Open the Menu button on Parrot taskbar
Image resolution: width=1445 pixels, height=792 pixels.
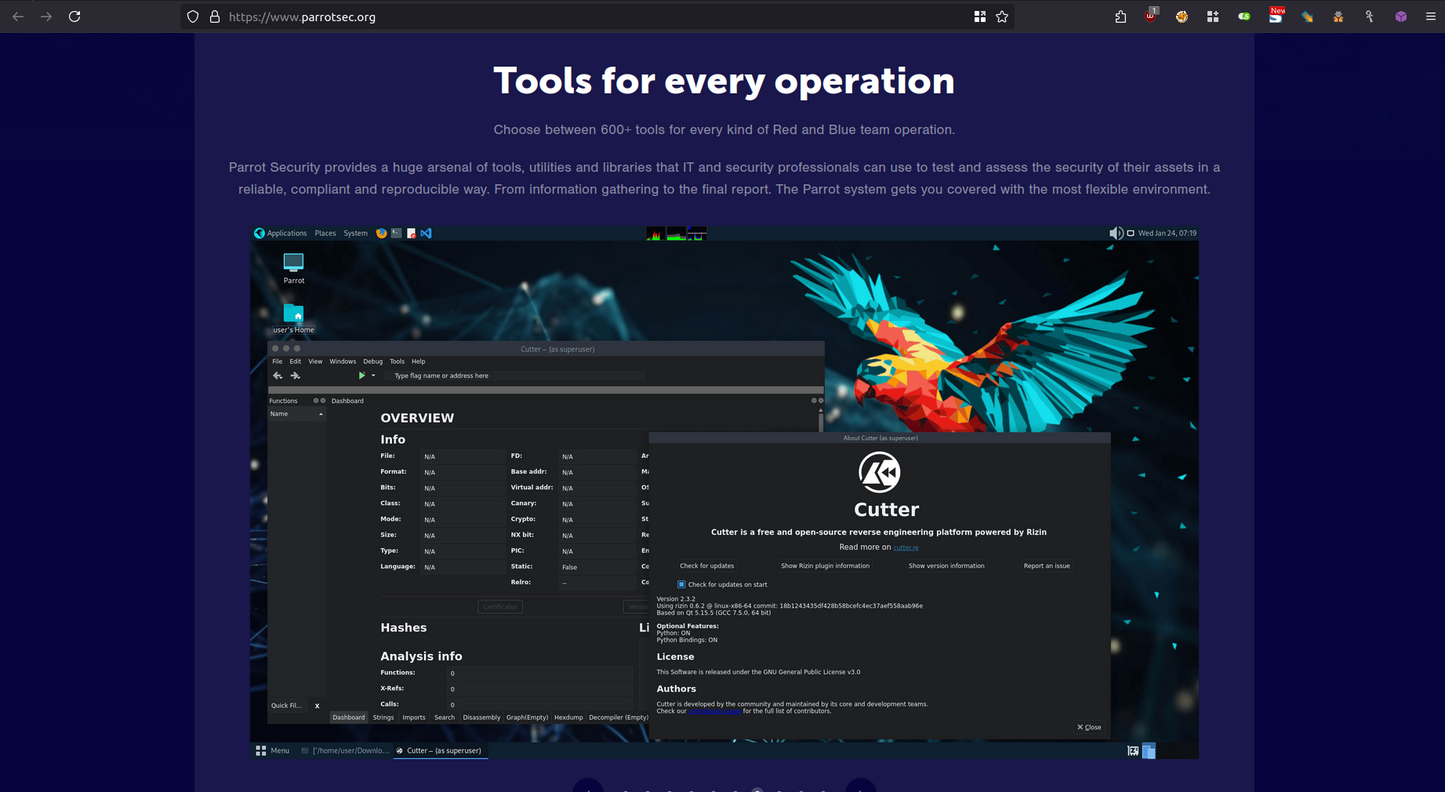272,750
